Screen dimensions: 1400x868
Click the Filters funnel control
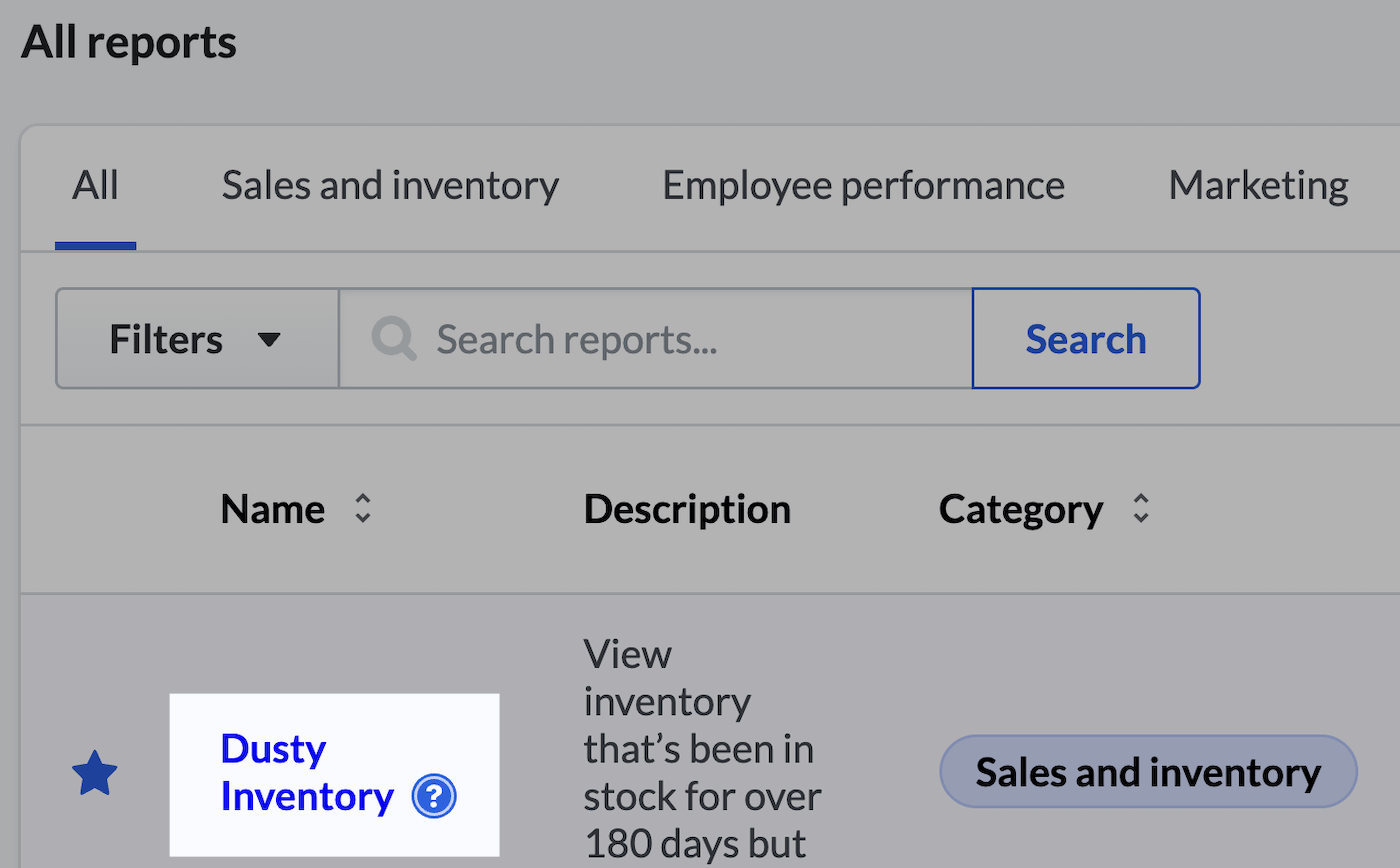point(196,338)
